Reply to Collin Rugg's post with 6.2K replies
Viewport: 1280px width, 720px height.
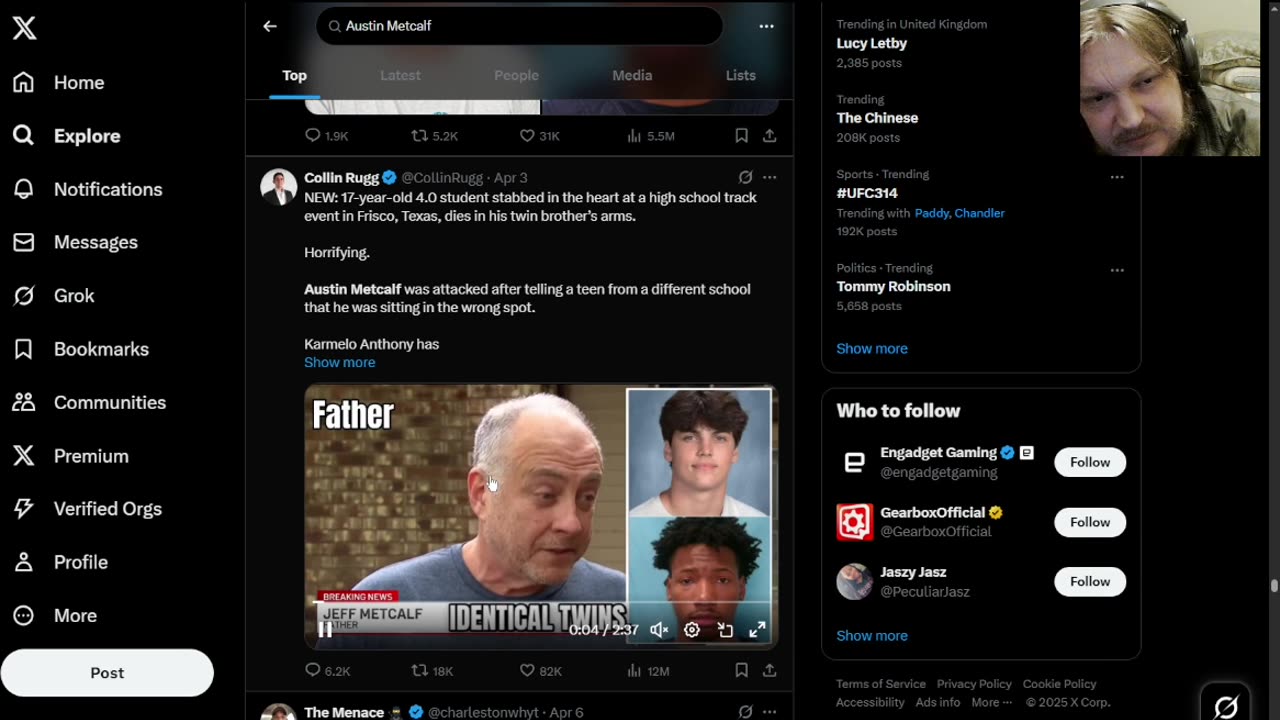[x=327, y=671]
